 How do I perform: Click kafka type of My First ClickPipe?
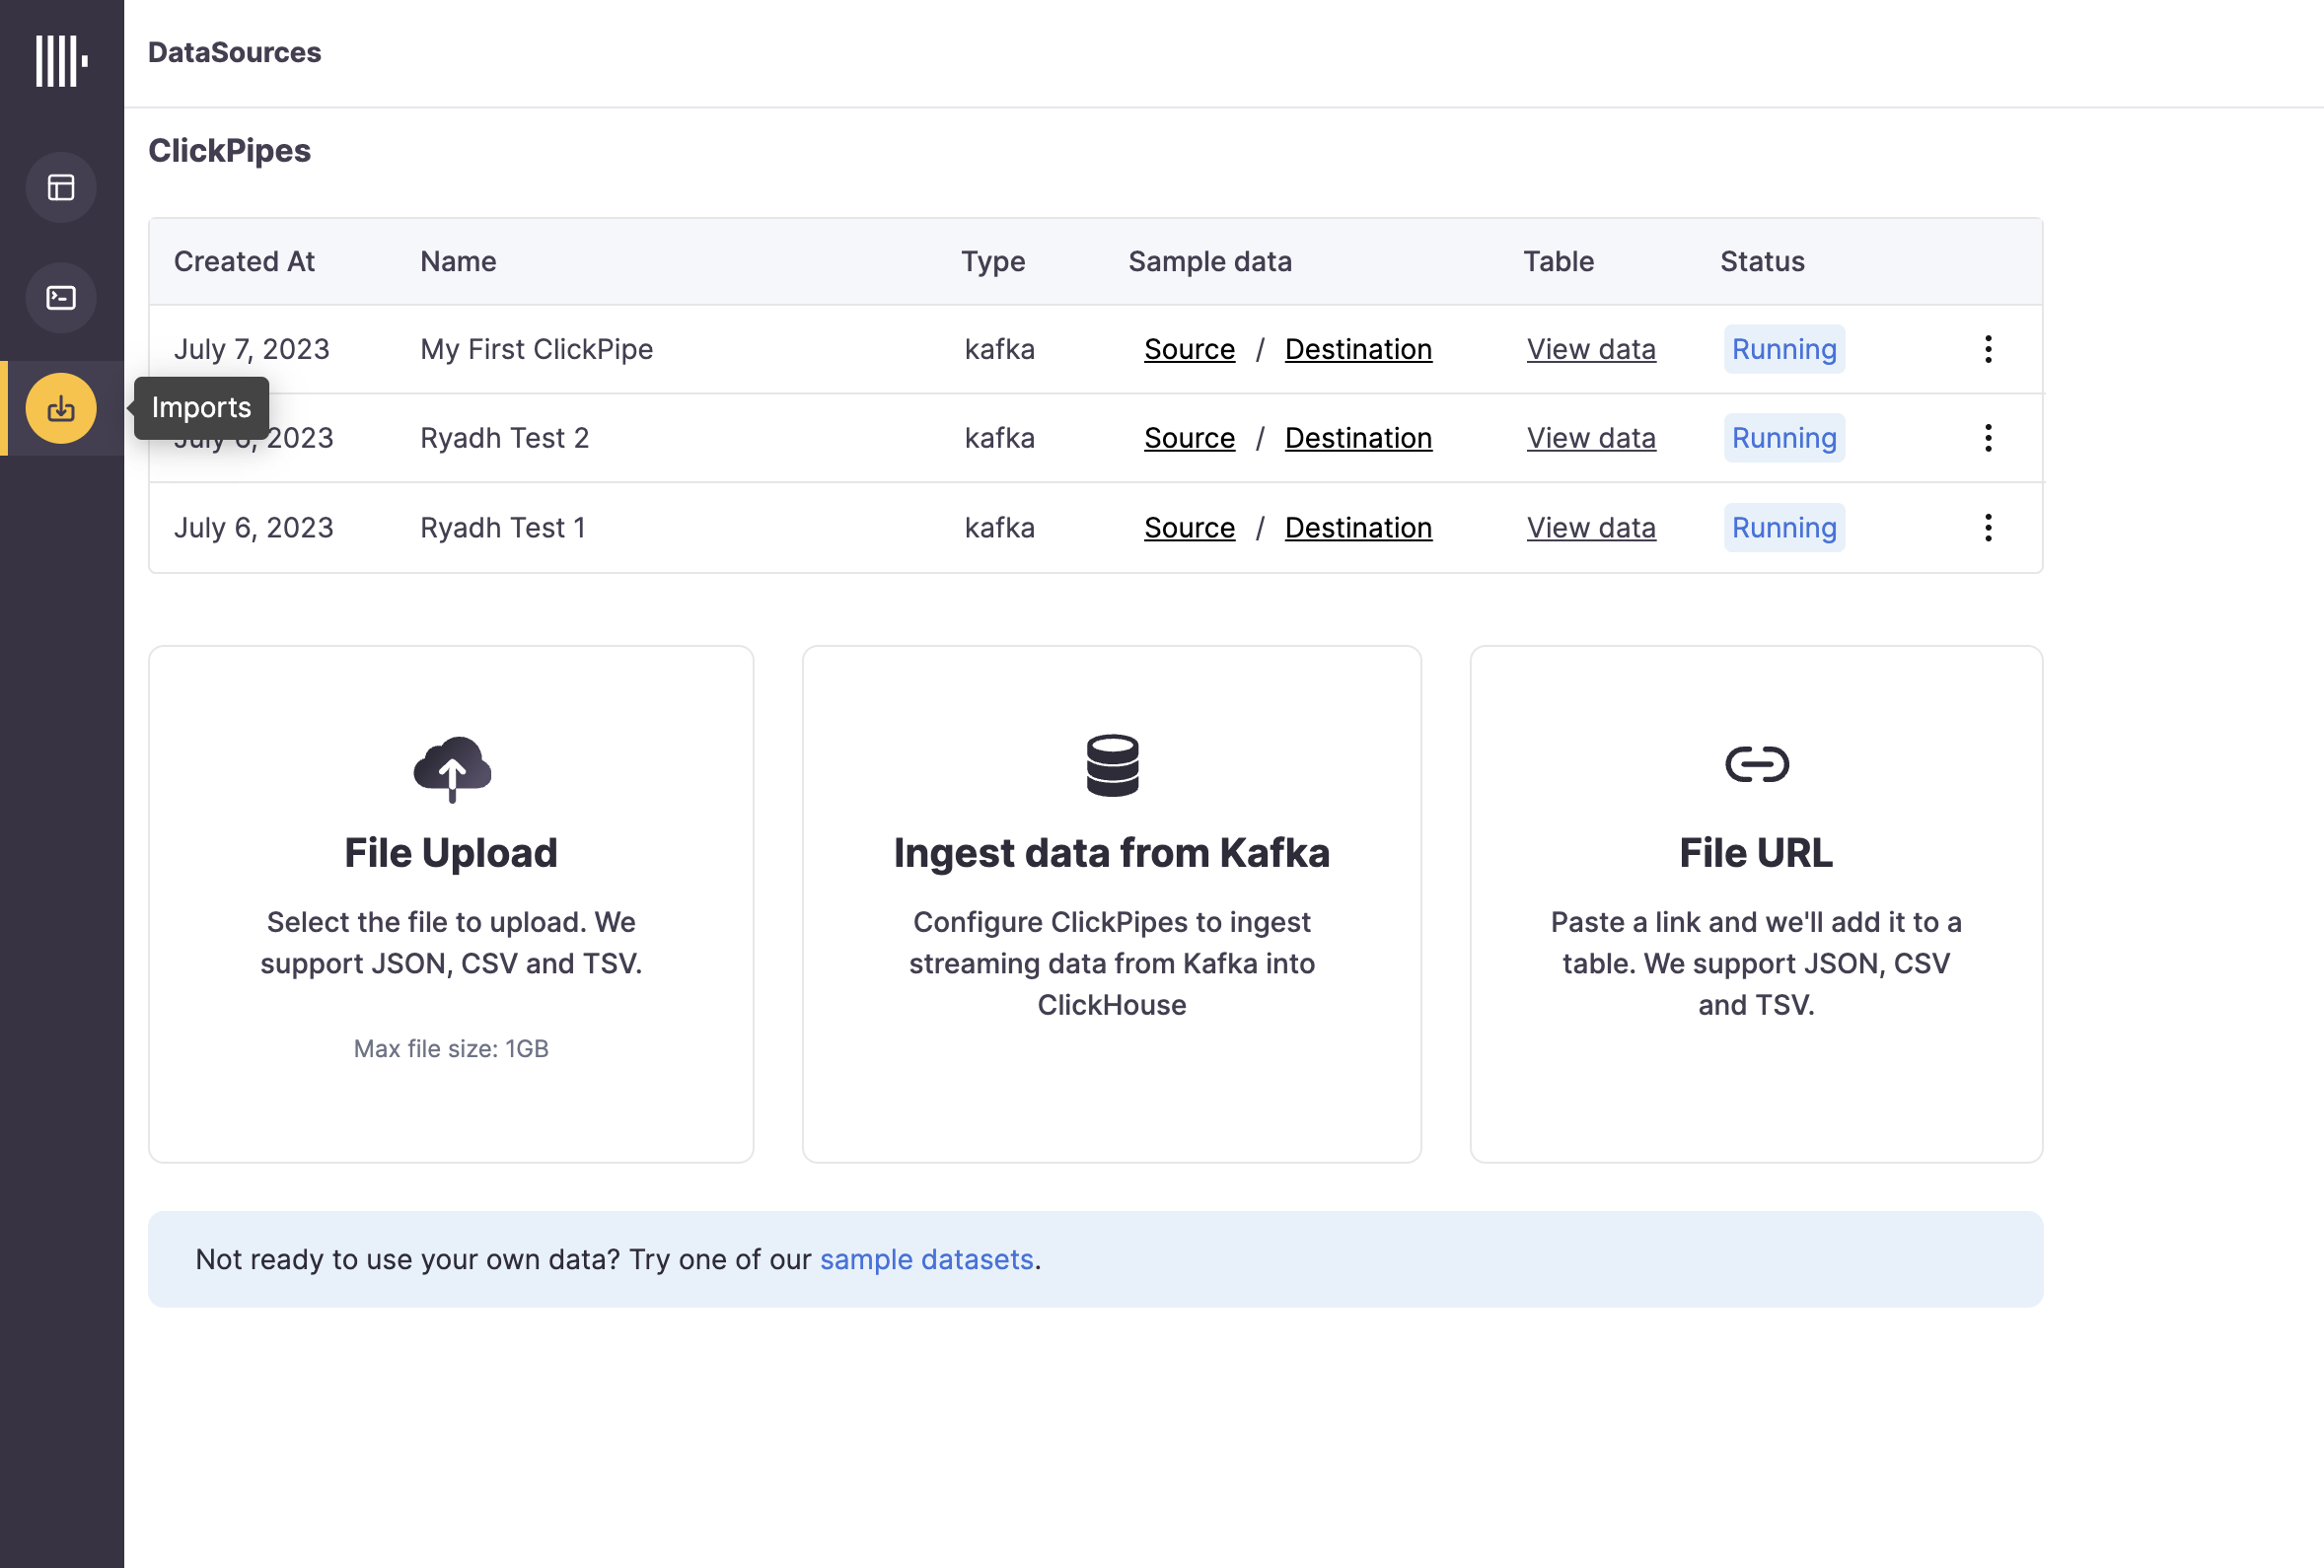1000,349
